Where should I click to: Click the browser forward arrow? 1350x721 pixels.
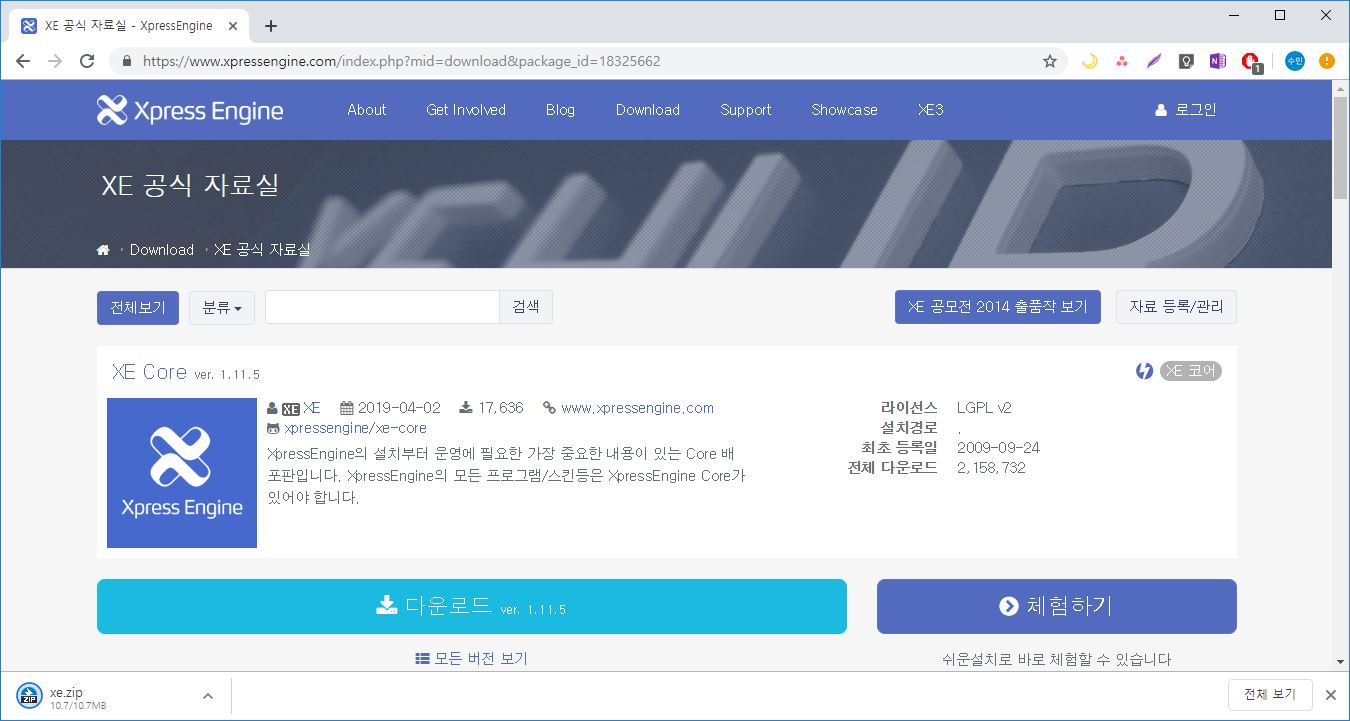(x=55, y=61)
